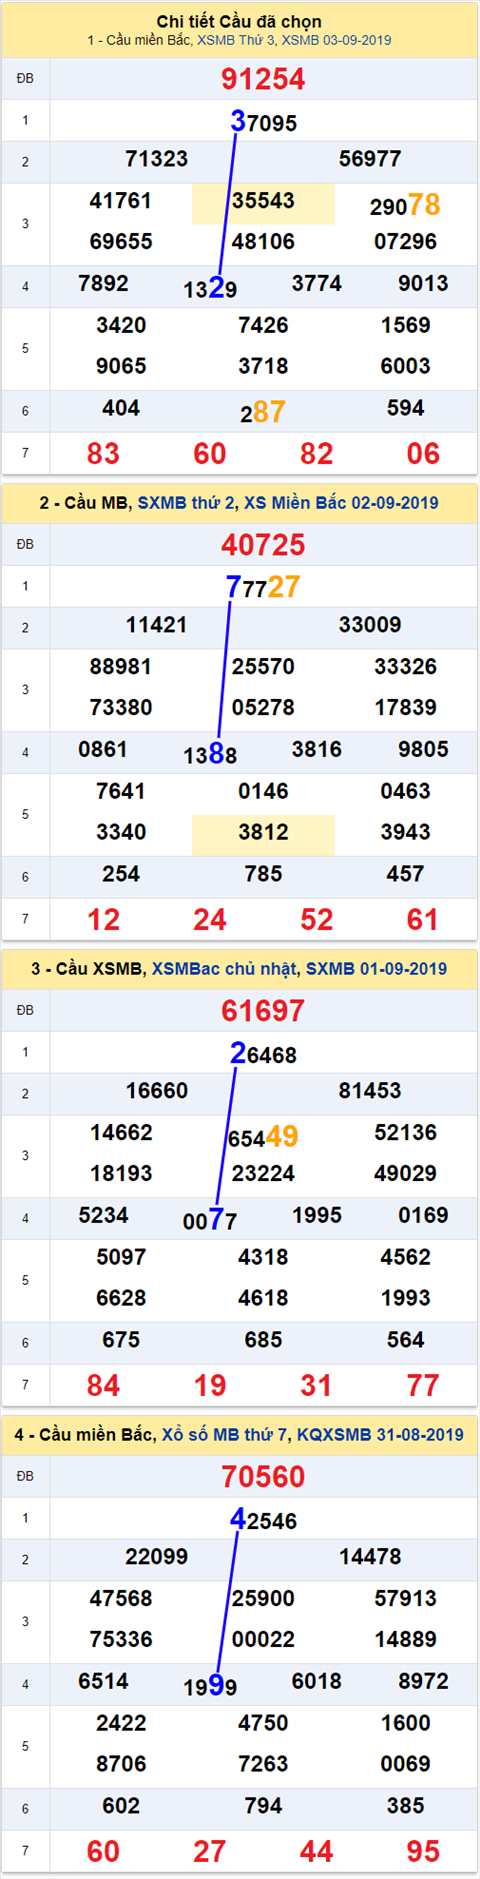This screenshot has width=480, height=1879.
Task: Select number 287 in prize 6
Action: pos(263,412)
